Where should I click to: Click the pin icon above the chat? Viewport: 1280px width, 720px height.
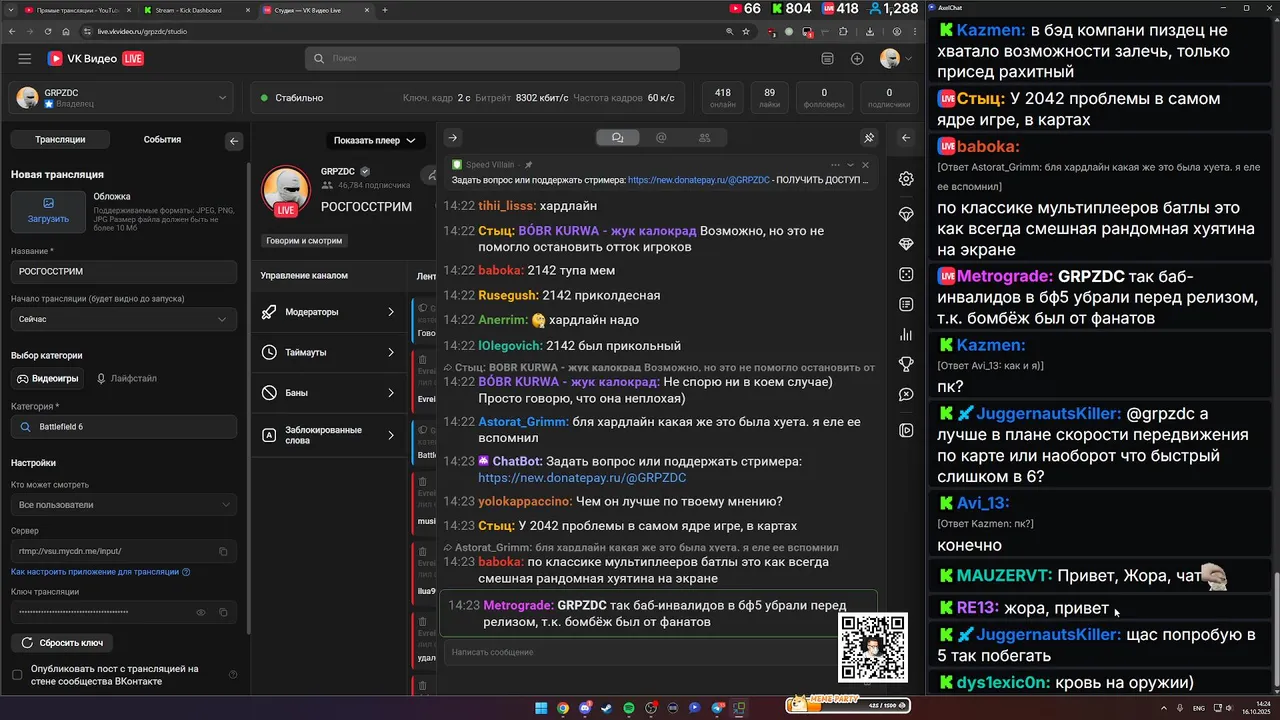pos(869,138)
